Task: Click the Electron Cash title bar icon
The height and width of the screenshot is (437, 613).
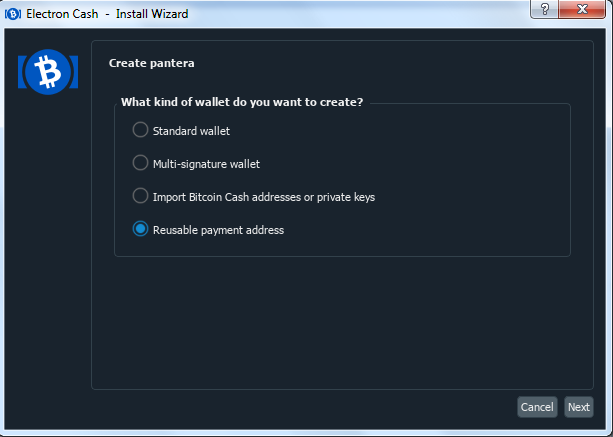Action: point(13,14)
